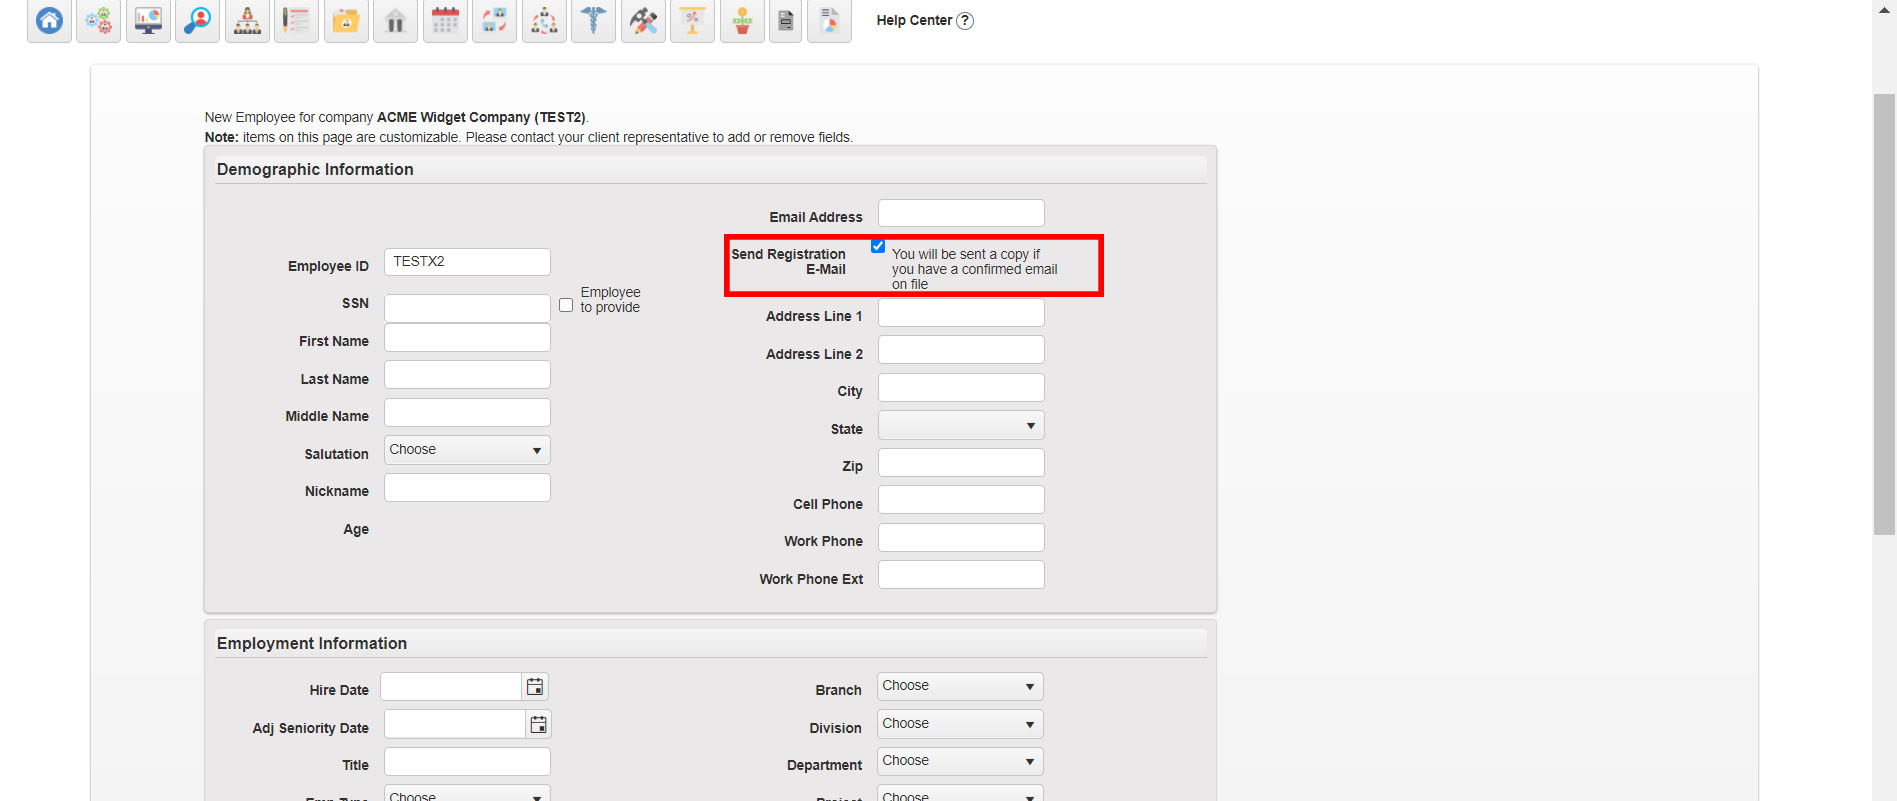Open the Branch dropdown
Screen dimensions: 1897x801
960,686
